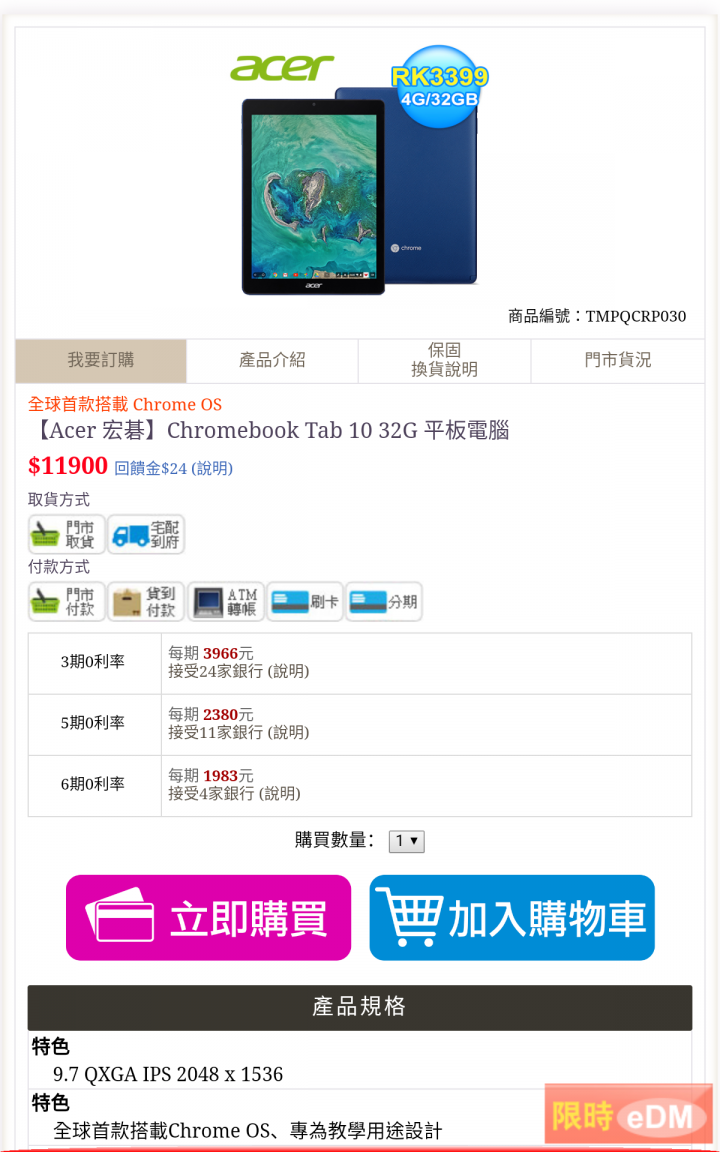View the 門市貨況 store stock tab

pos(618,361)
